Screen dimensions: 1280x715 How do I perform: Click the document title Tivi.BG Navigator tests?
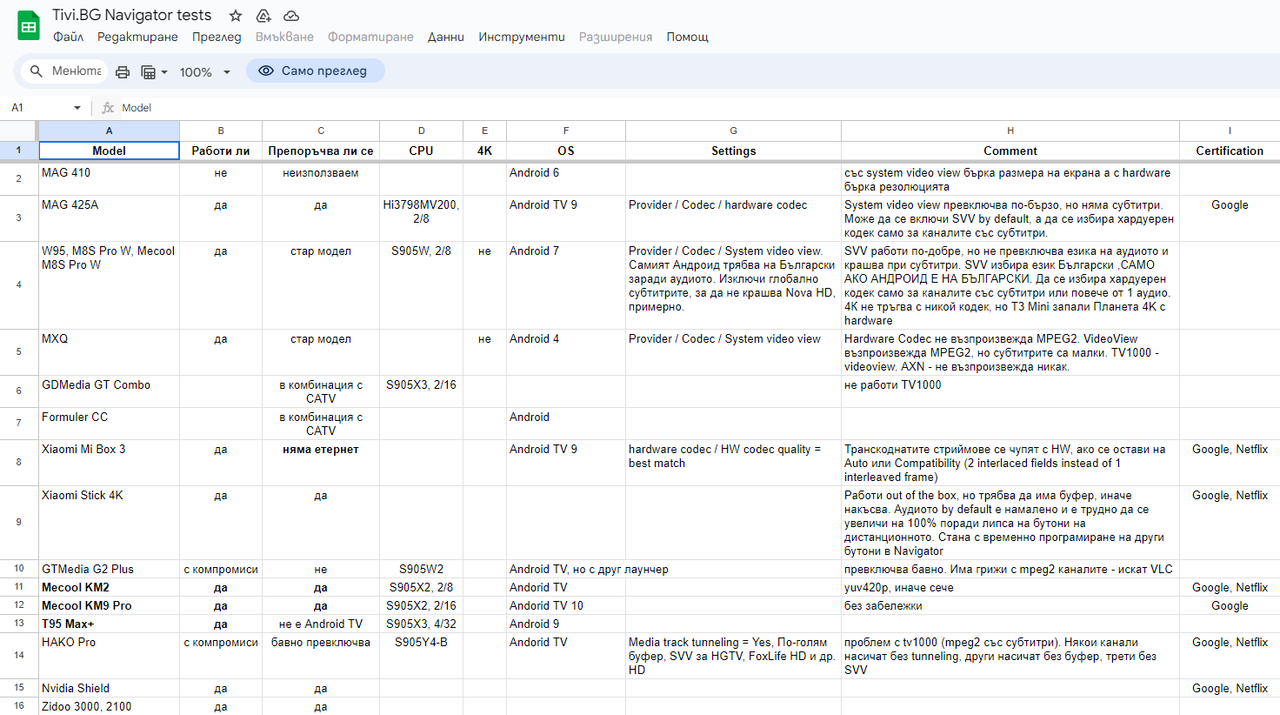pos(132,15)
